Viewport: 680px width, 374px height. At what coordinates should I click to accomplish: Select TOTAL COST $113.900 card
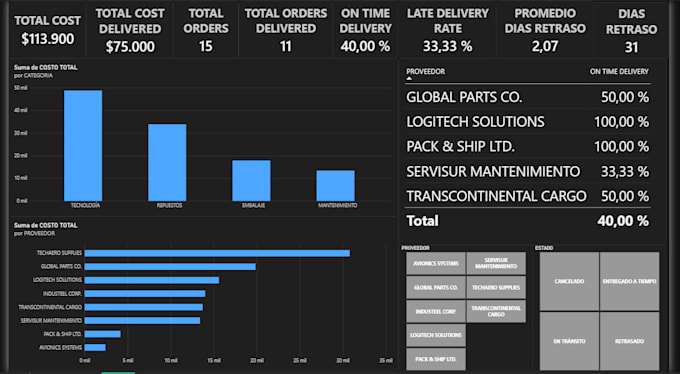[x=47, y=30]
